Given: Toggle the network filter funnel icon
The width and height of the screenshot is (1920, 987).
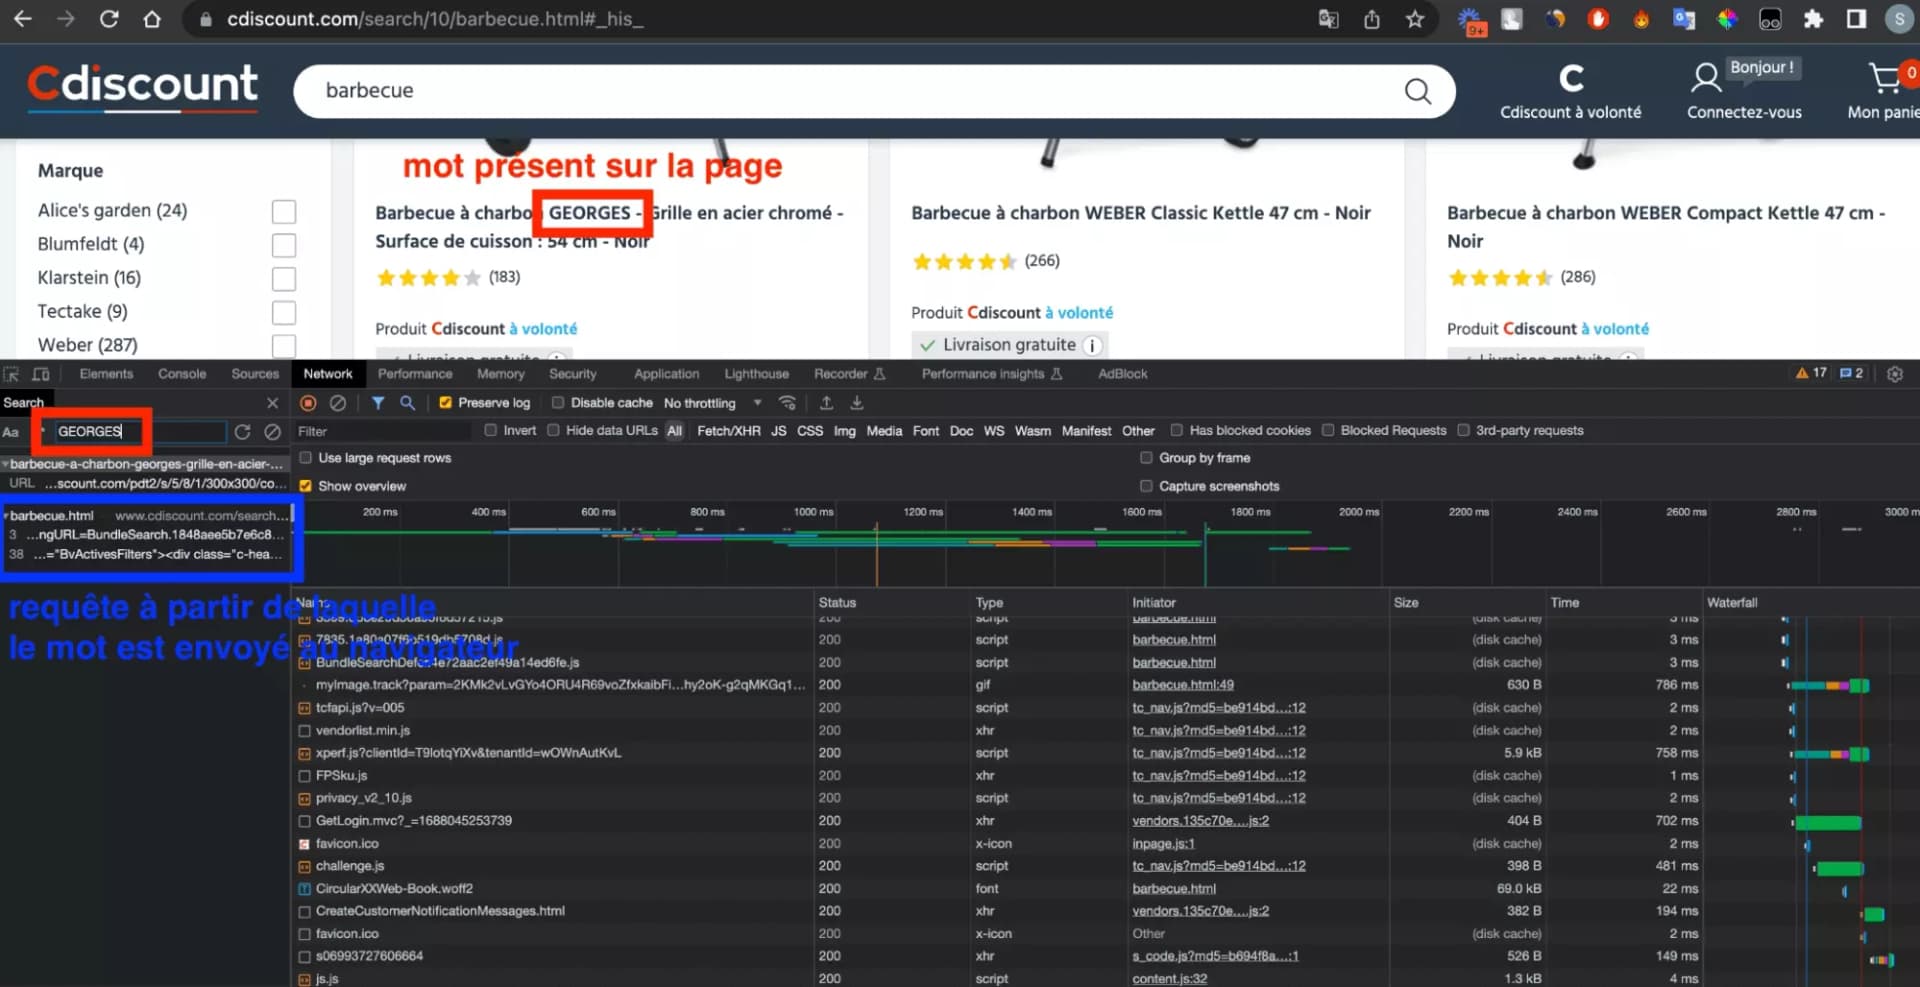Looking at the screenshot, I should pyautogui.click(x=378, y=403).
